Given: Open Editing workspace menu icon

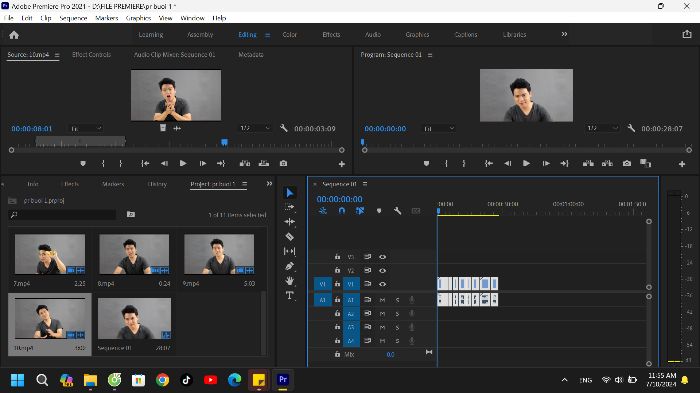Looking at the screenshot, I should (267, 35).
